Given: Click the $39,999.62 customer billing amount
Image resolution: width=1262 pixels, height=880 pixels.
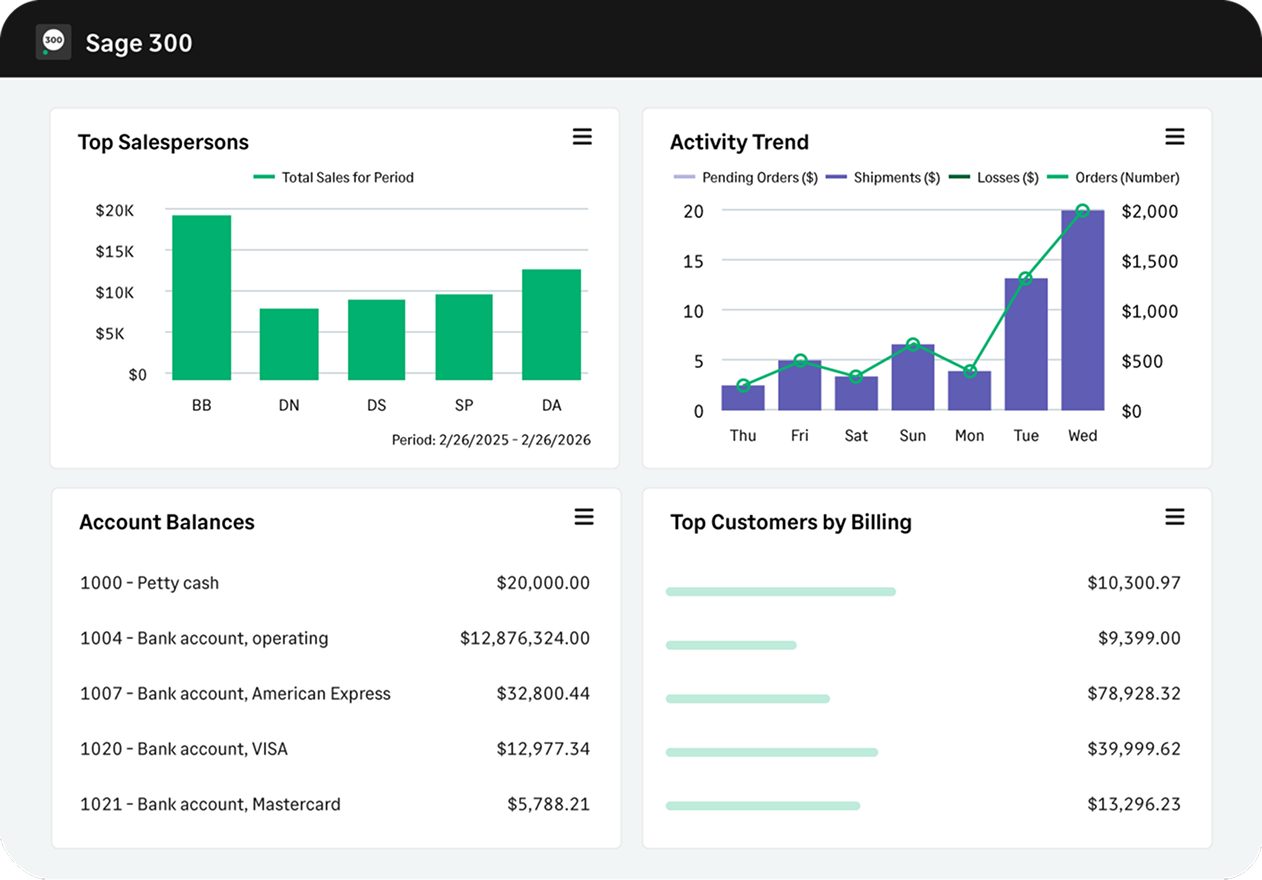Looking at the screenshot, I should [1134, 749].
